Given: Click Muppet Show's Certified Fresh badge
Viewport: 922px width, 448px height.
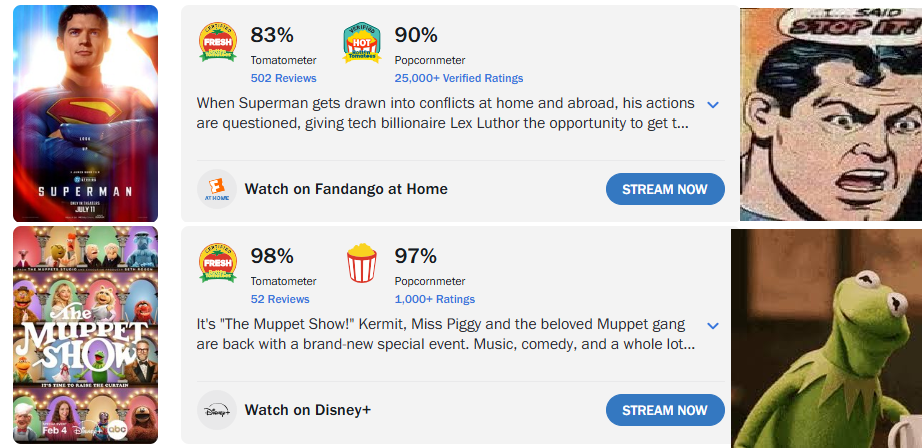Looking at the screenshot, I should pos(217,265).
